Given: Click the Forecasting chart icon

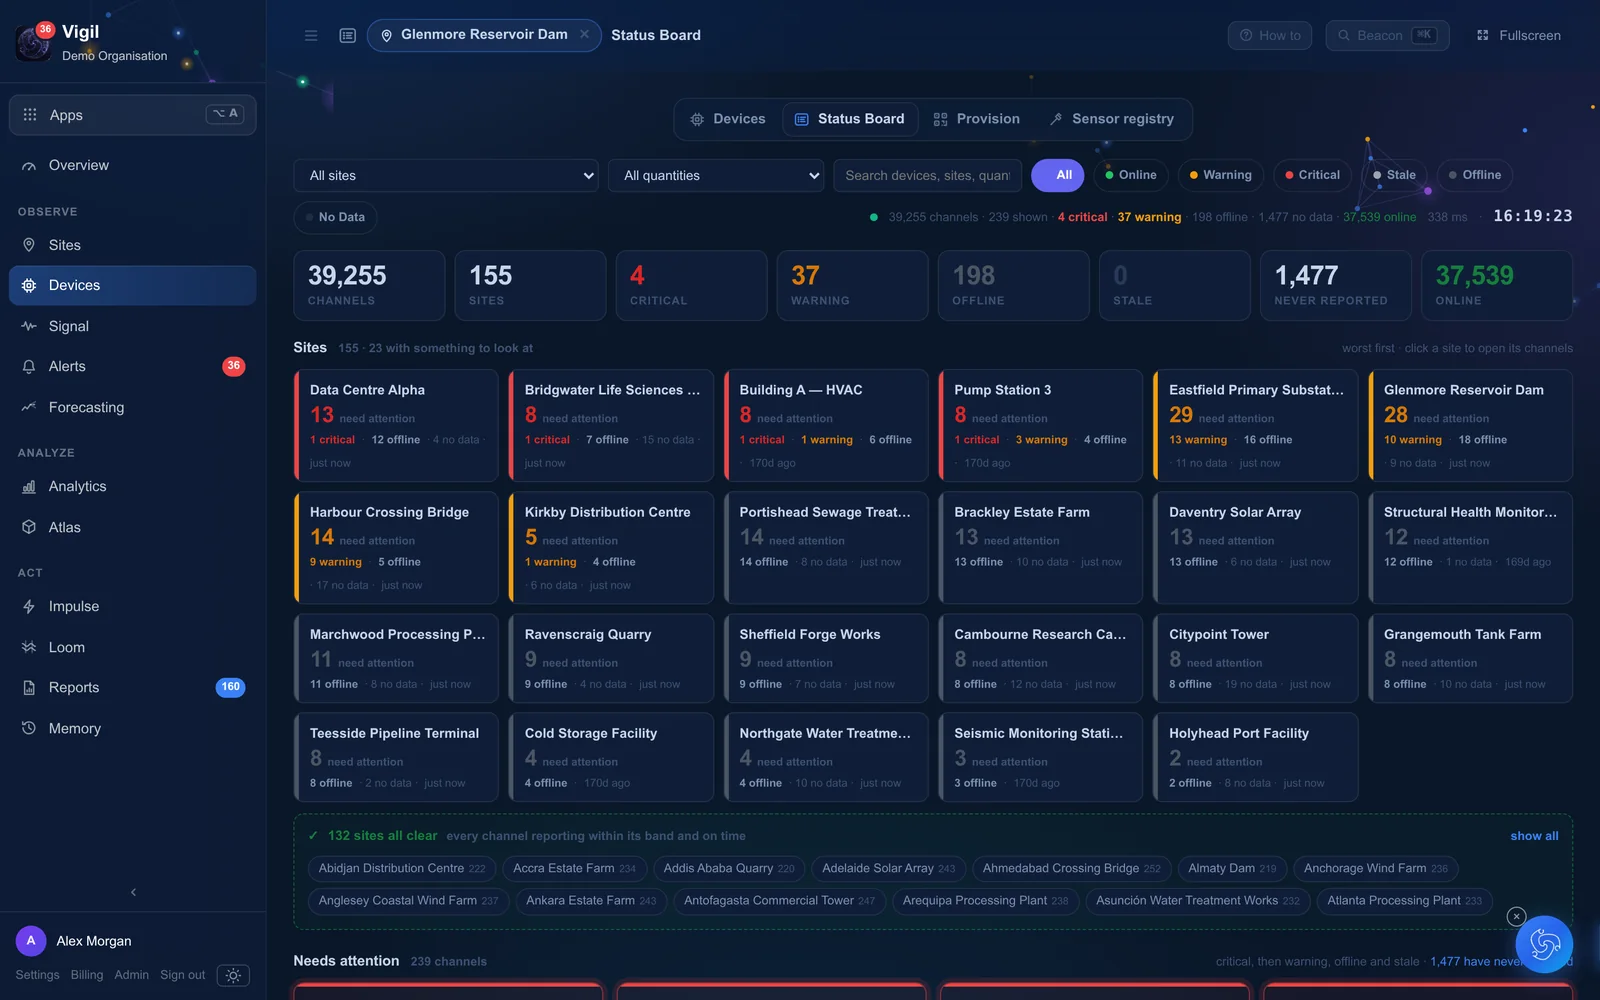Looking at the screenshot, I should click(x=29, y=407).
